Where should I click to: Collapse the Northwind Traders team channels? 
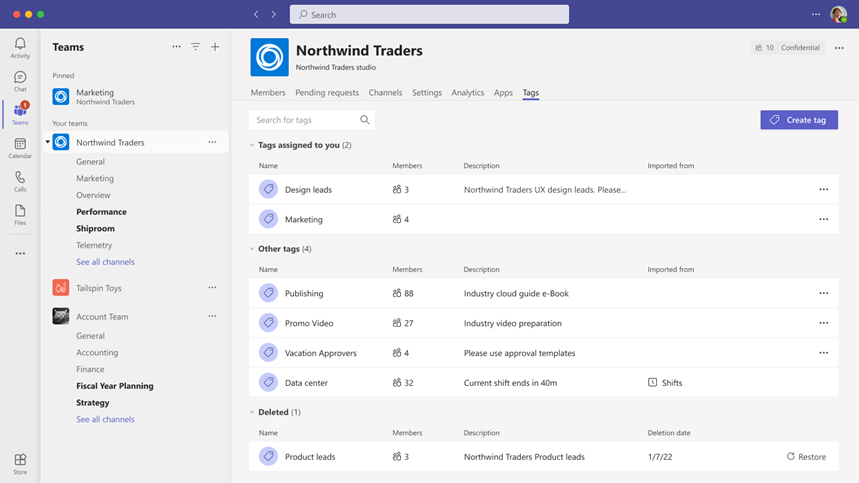point(47,142)
